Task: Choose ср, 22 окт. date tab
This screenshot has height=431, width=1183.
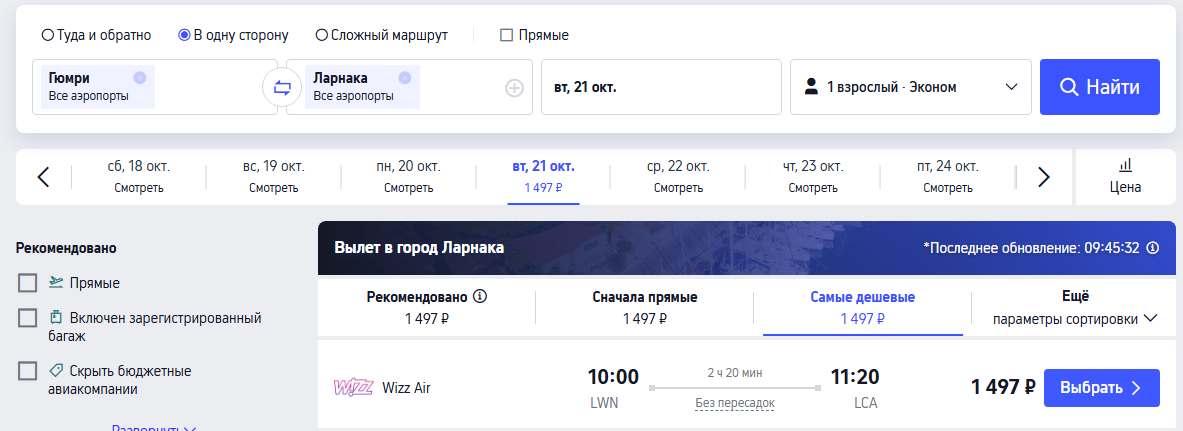Action: coord(678,176)
